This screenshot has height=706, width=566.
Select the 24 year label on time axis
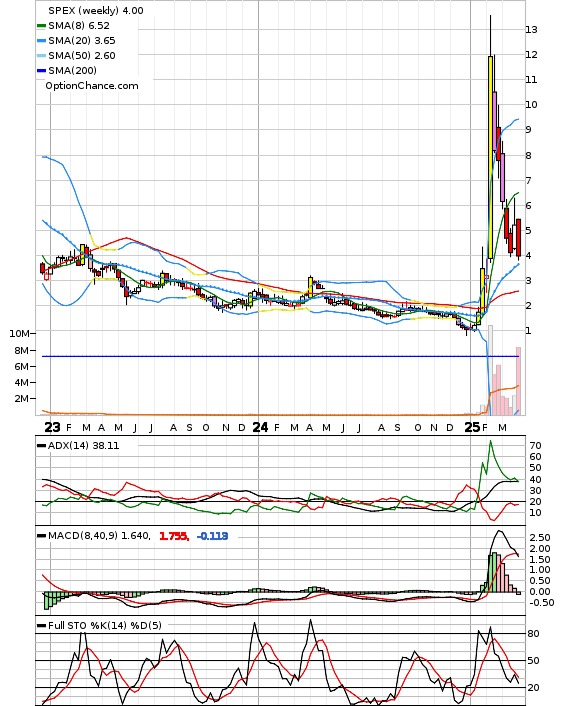[x=260, y=427]
